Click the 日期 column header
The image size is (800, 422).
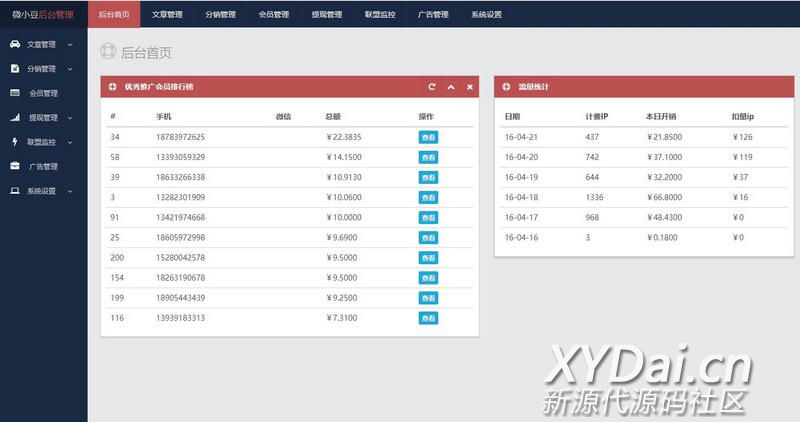512,116
